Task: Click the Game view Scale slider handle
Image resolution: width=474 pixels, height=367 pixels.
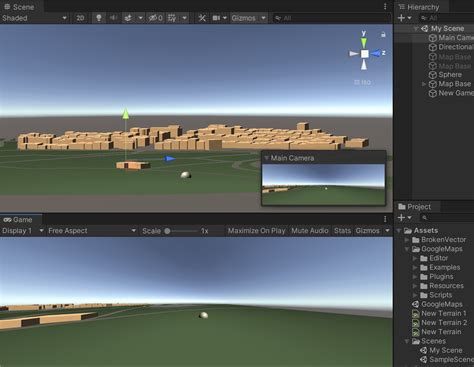Action: [x=167, y=231]
